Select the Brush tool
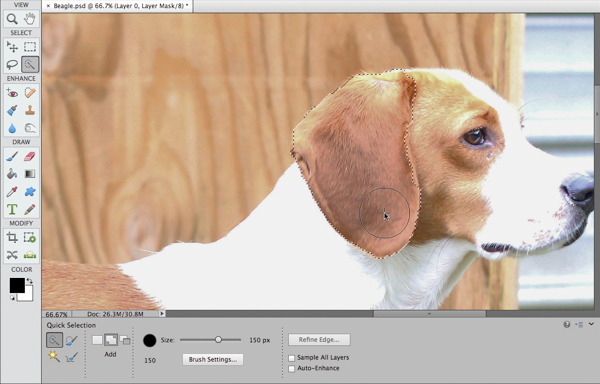This screenshot has width=600, height=384. [x=12, y=156]
